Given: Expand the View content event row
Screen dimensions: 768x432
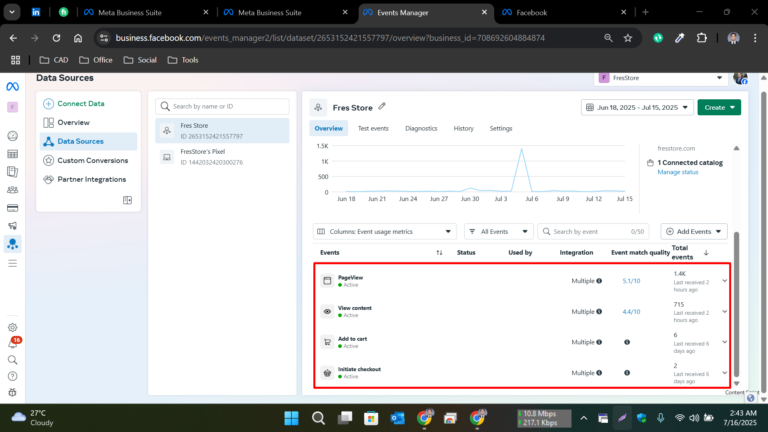Looking at the screenshot, I should point(724,311).
